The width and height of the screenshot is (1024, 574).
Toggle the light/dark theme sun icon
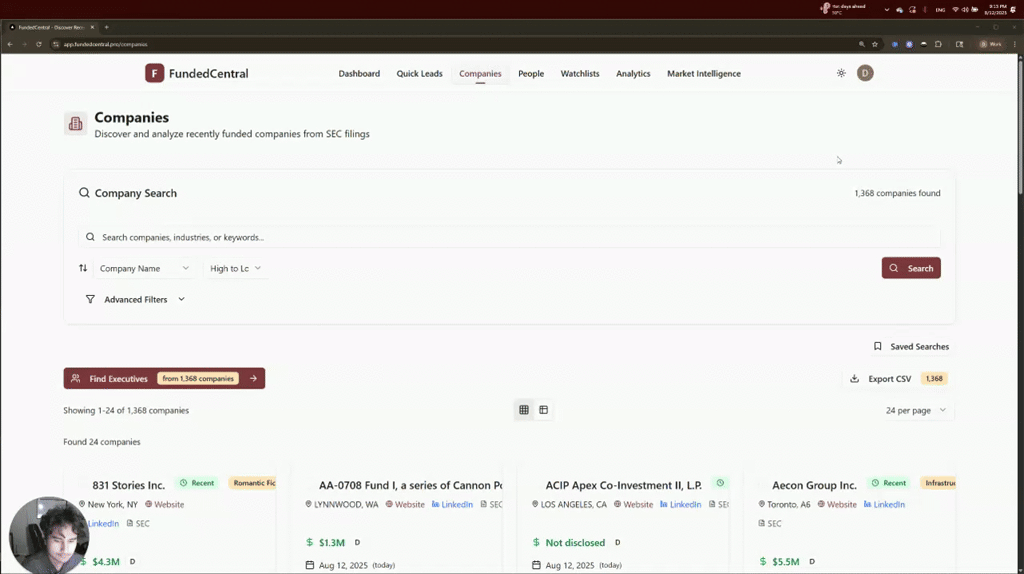pos(841,73)
